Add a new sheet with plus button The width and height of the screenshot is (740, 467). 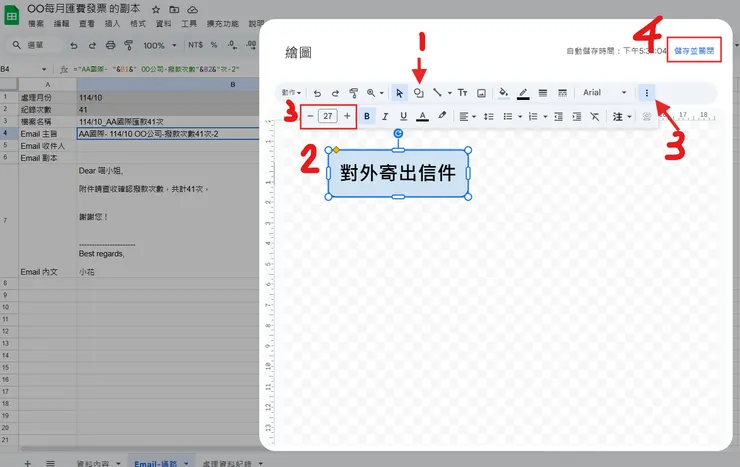pyautogui.click(x=27, y=463)
